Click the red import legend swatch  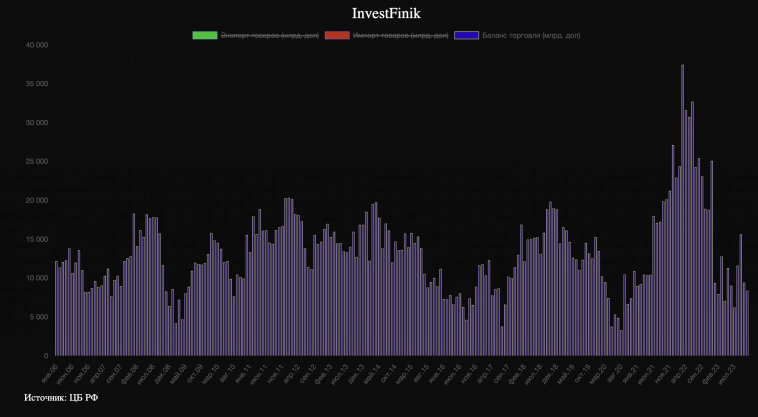click(337, 35)
